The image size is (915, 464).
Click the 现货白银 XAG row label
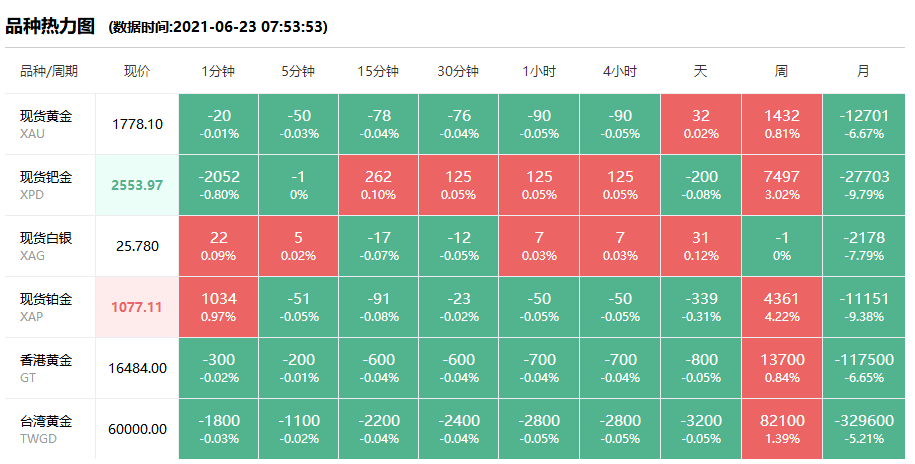tap(48, 246)
